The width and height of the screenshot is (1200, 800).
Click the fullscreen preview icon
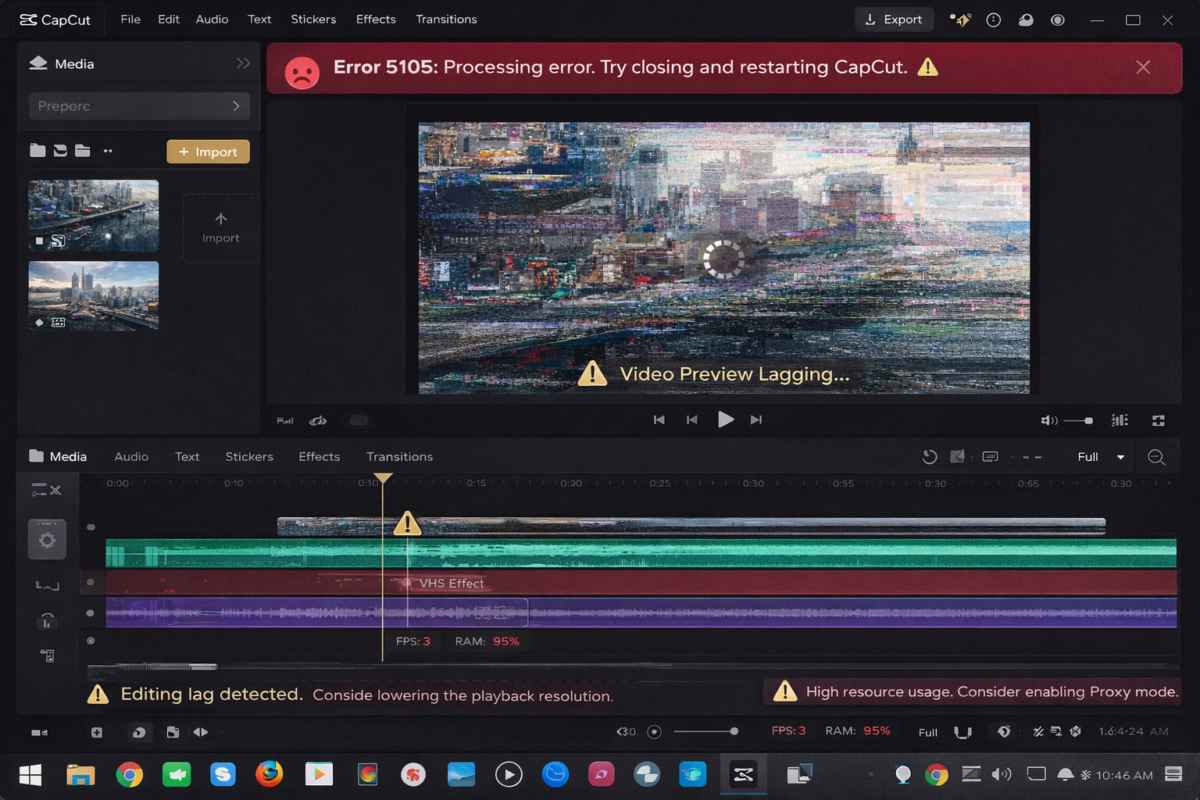click(x=1158, y=421)
